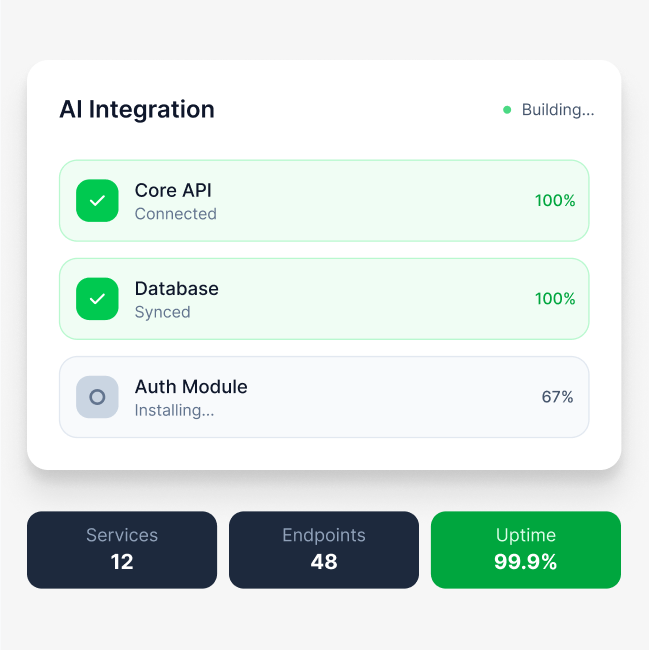The image size is (649, 650).
Task: Click the green status dot near Building
Action: coord(507,110)
